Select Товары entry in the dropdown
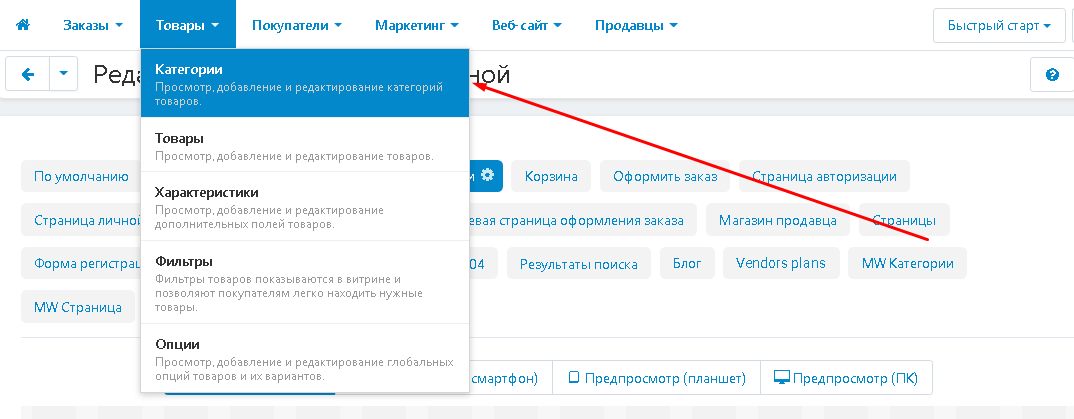 305,144
